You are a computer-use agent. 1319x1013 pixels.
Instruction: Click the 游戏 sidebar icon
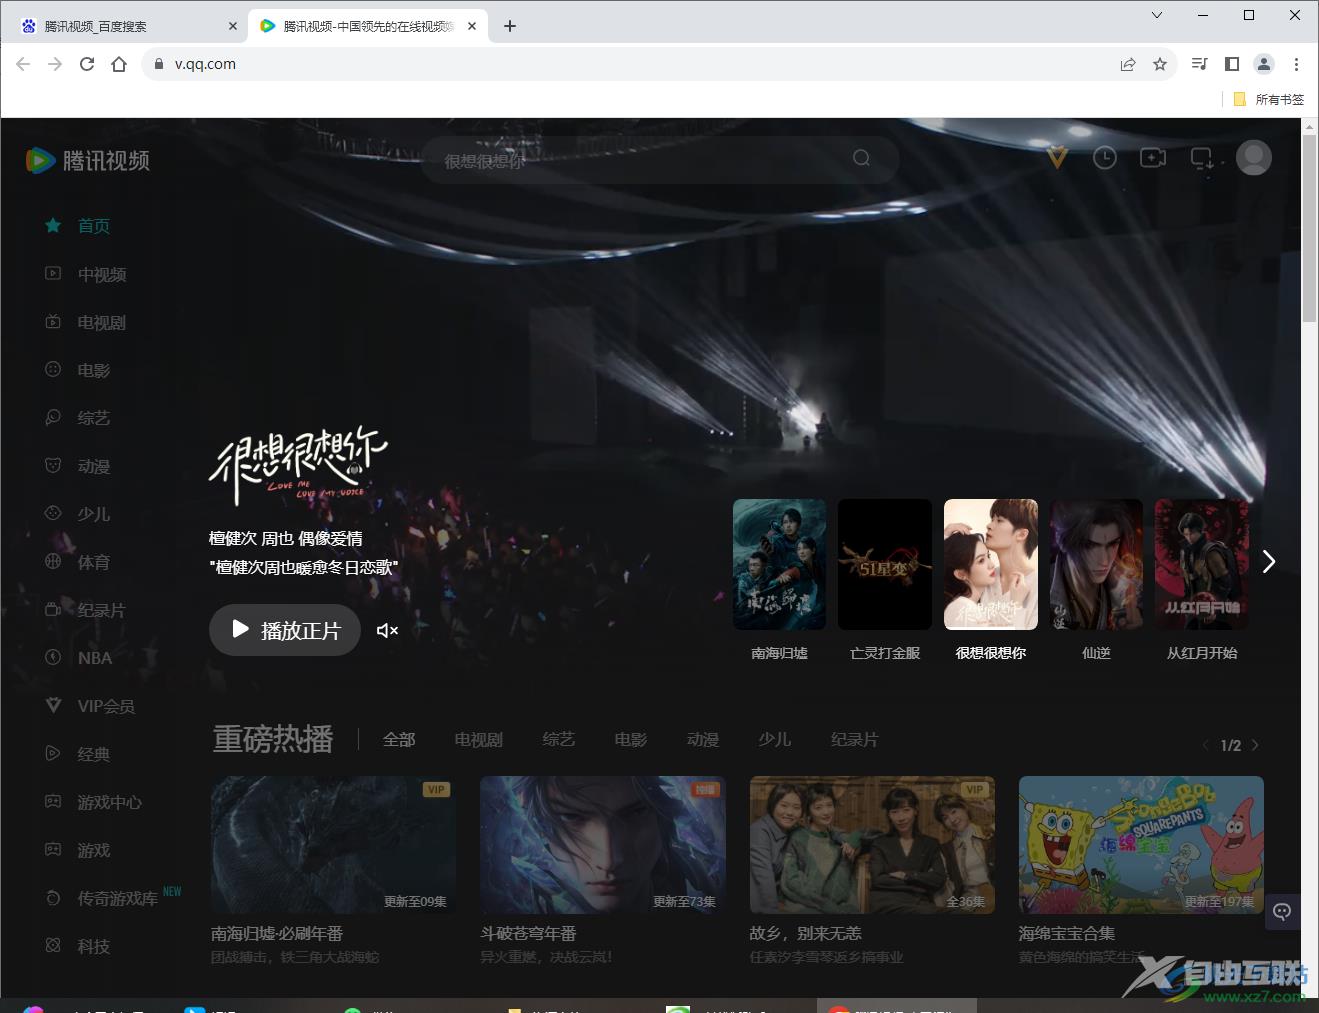click(53, 849)
